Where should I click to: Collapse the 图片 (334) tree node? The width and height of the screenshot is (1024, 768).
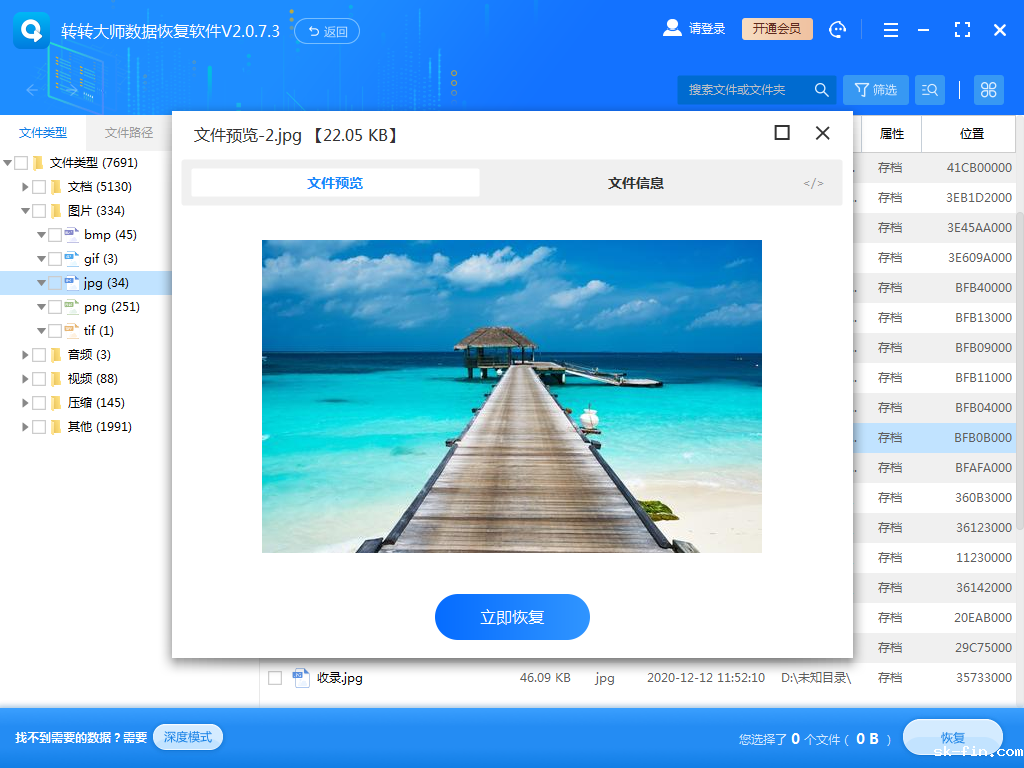tap(25, 210)
